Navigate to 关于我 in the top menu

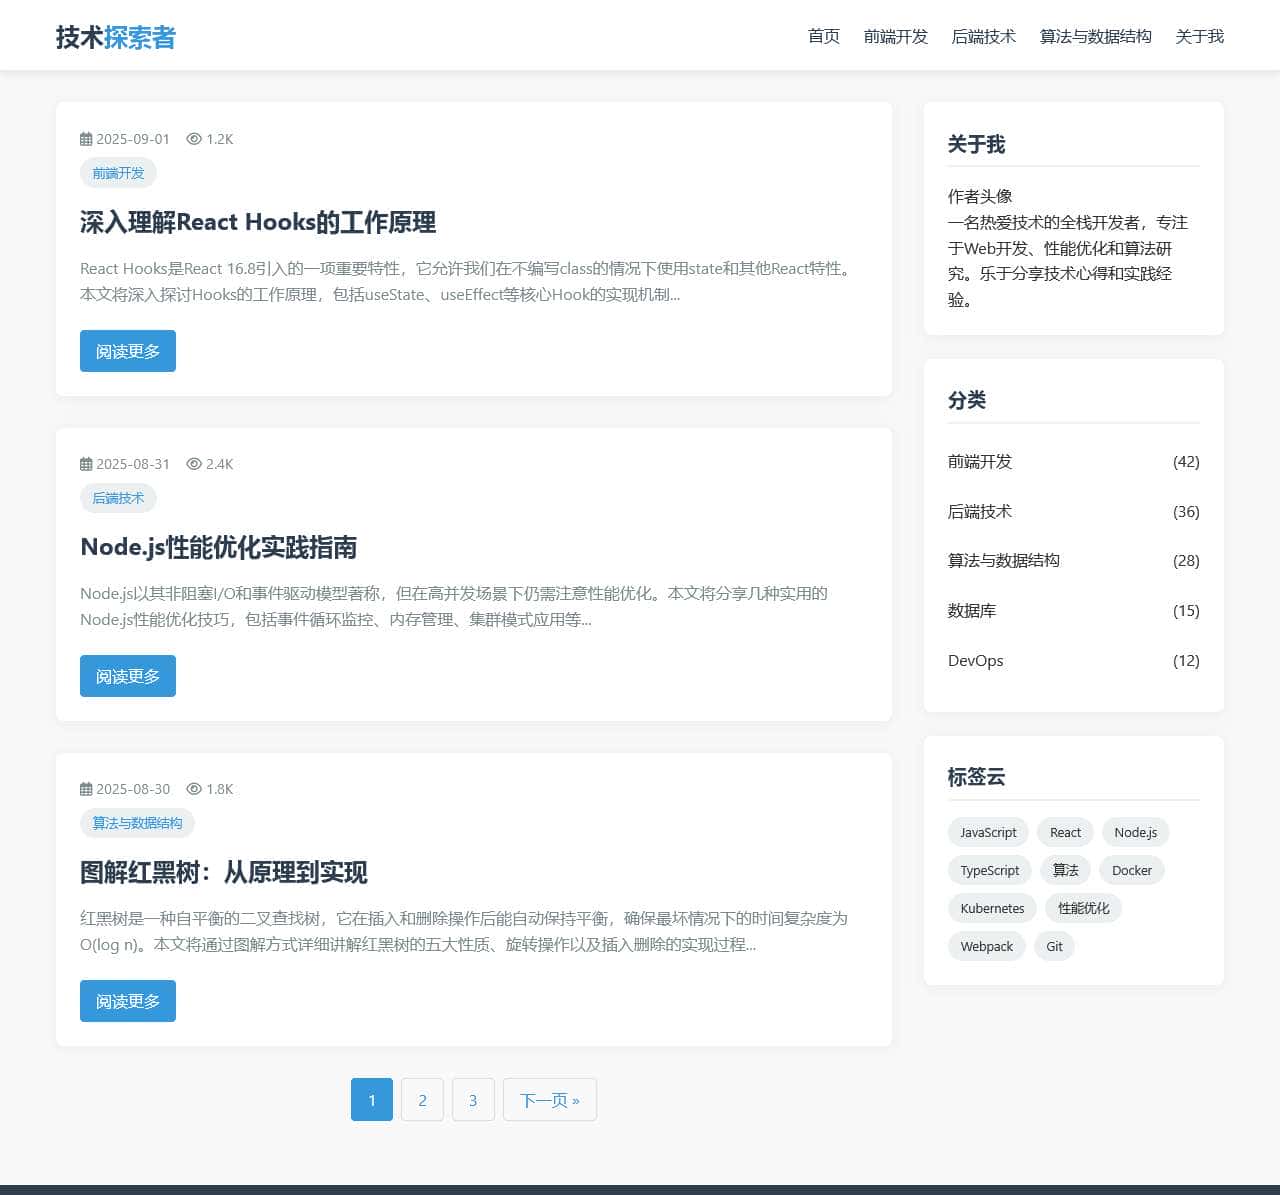pyautogui.click(x=1199, y=37)
